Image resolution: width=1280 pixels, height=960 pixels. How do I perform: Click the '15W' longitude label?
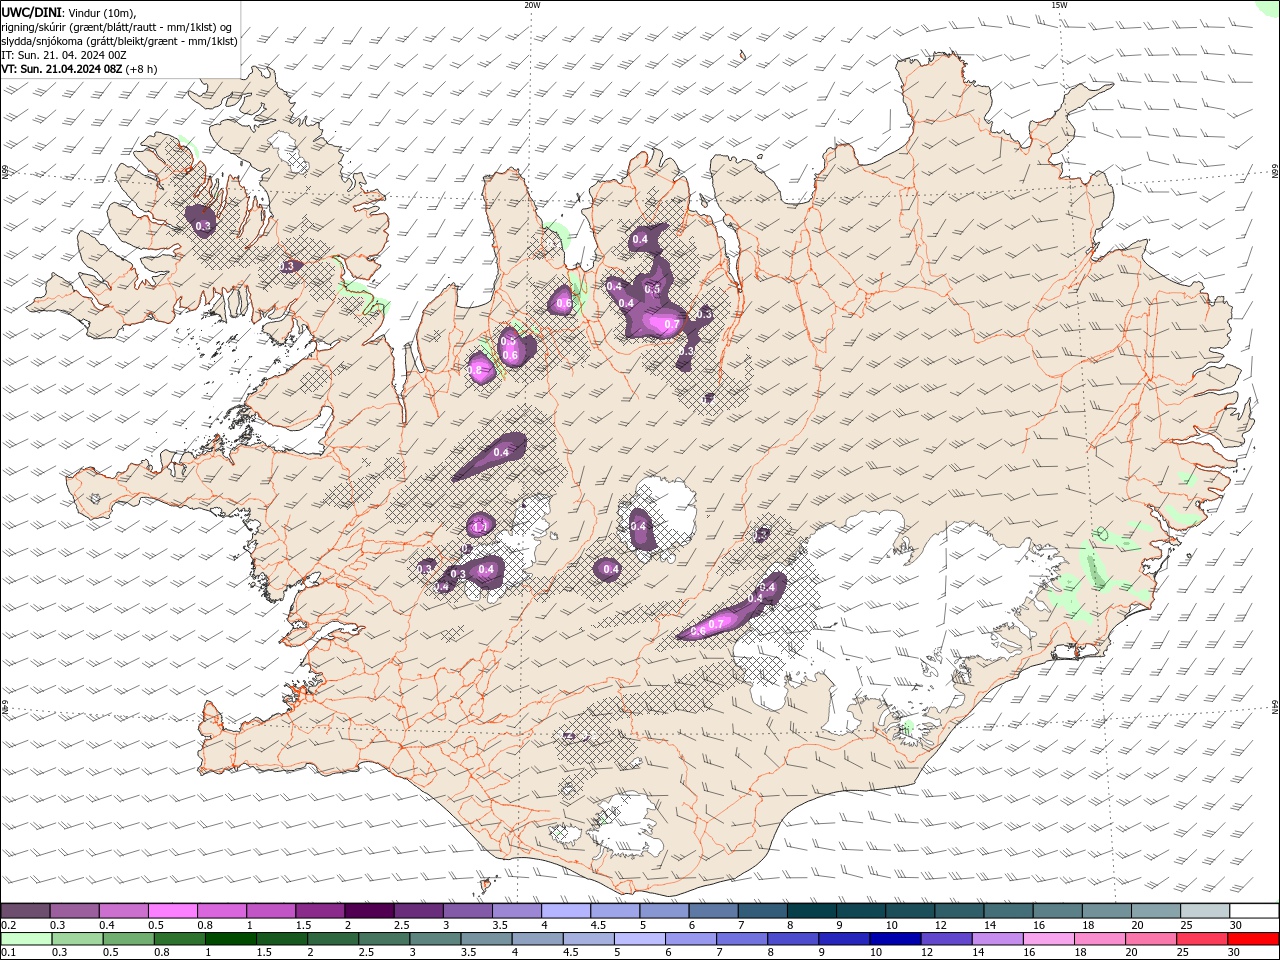point(1059,5)
